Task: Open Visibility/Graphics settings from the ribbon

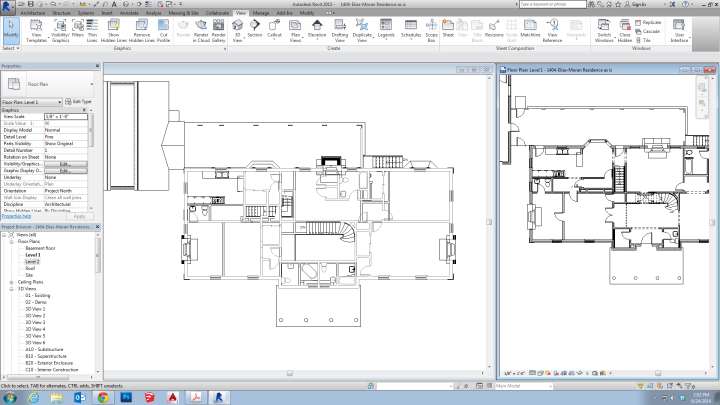Action: [x=60, y=29]
